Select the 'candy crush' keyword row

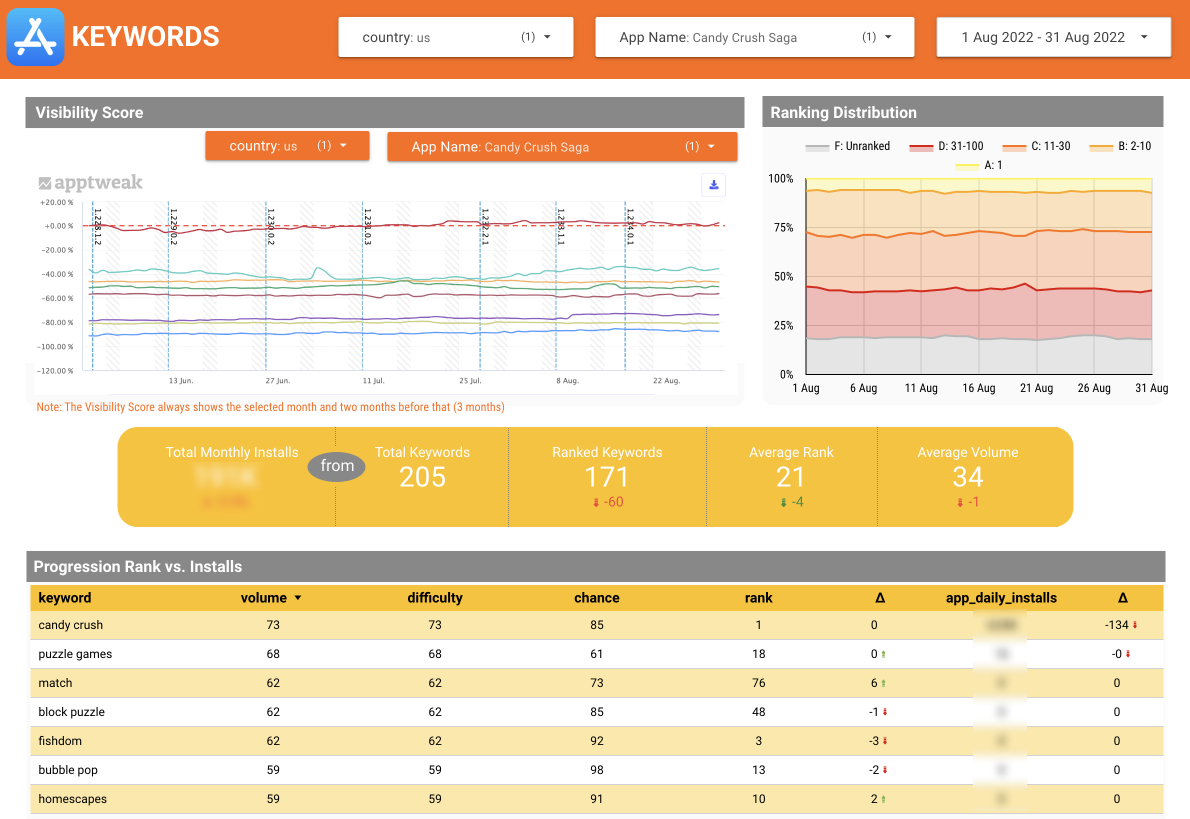point(596,625)
